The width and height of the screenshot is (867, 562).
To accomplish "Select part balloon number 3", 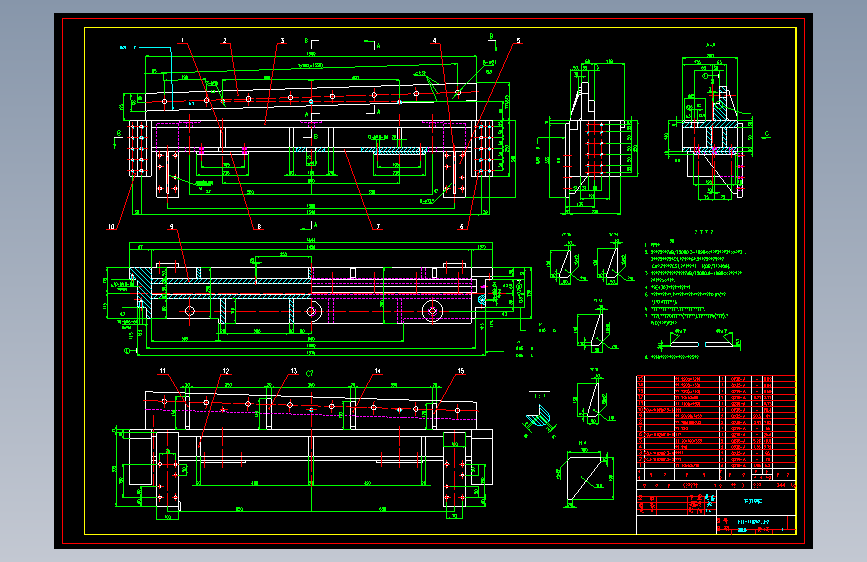I will 283,40.
